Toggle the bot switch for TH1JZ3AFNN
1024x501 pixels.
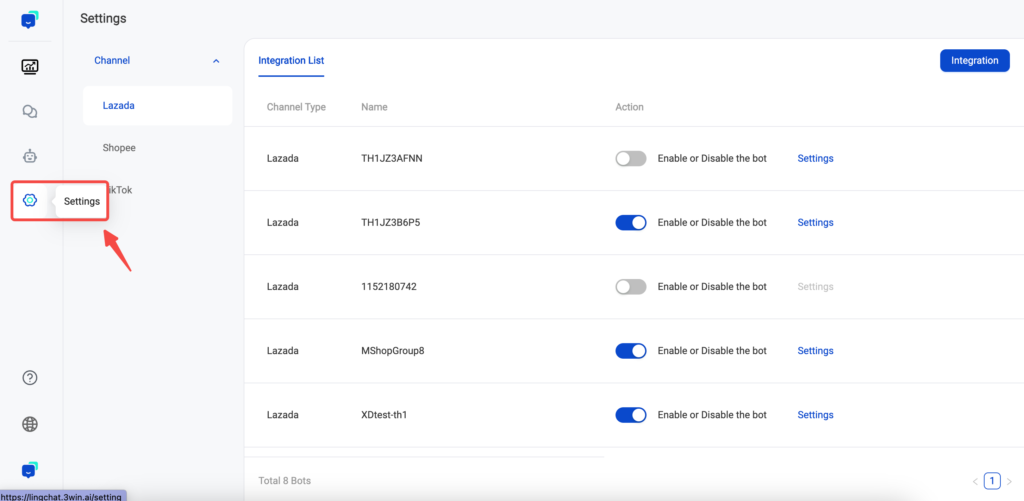tap(631, 158)
